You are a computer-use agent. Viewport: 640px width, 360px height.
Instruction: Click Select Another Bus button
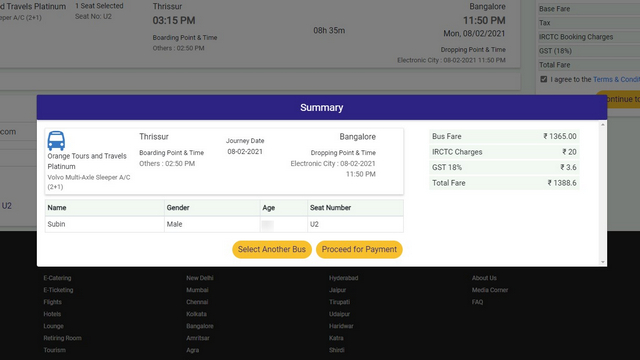(272, 249)
